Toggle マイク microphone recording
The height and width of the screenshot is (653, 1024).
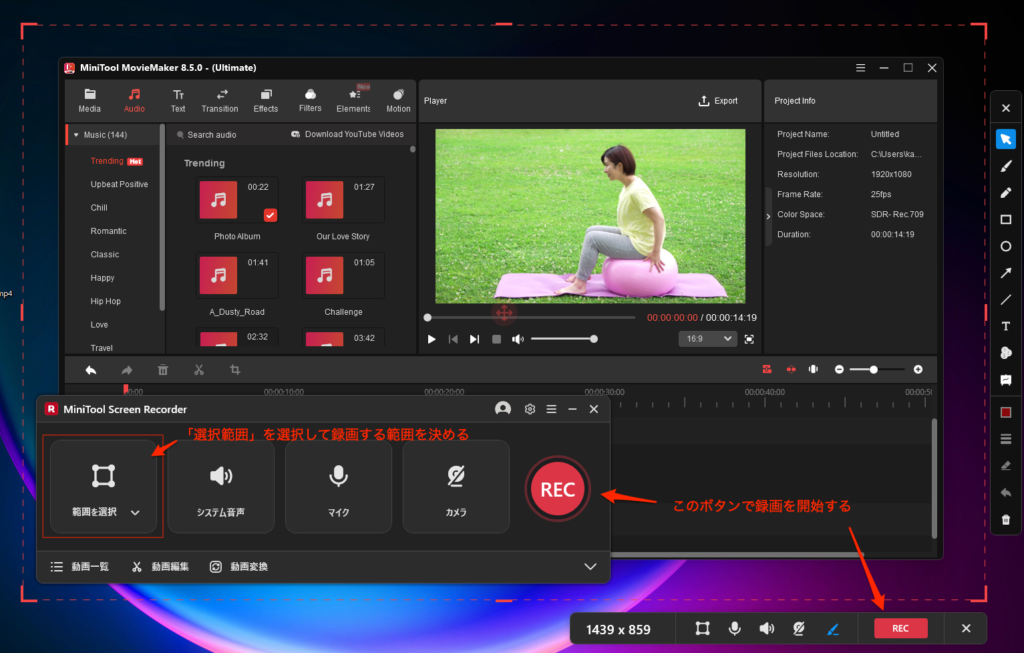point(338,487)
